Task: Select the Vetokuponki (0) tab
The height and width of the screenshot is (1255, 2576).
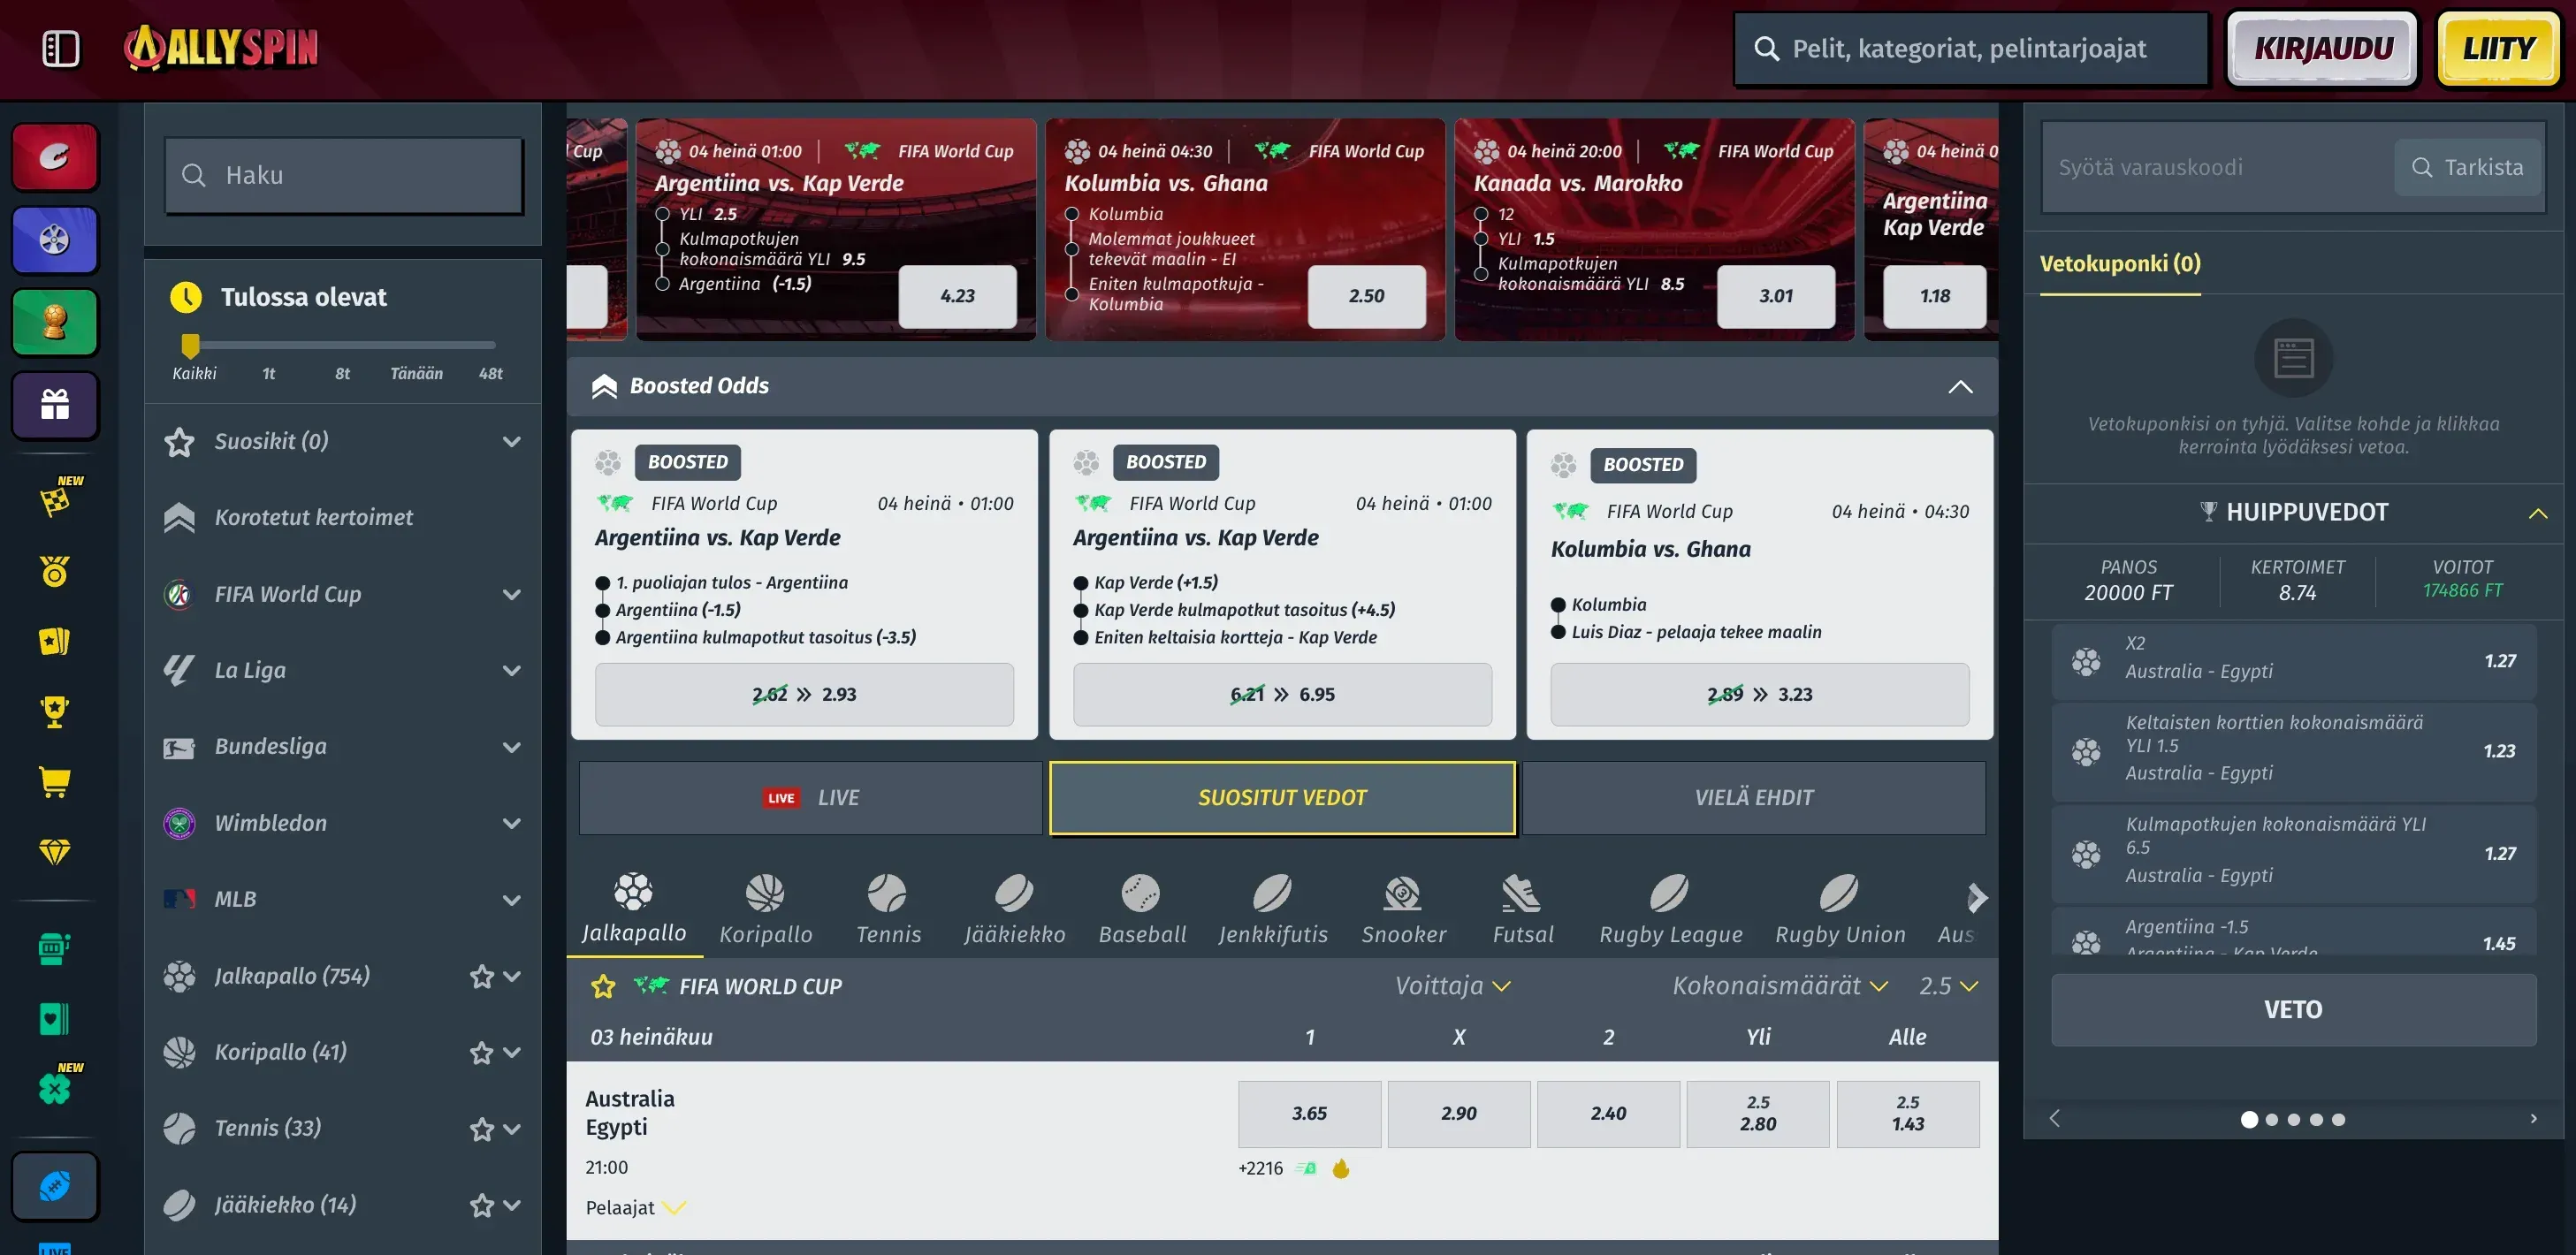Action: click(2120, 264)
